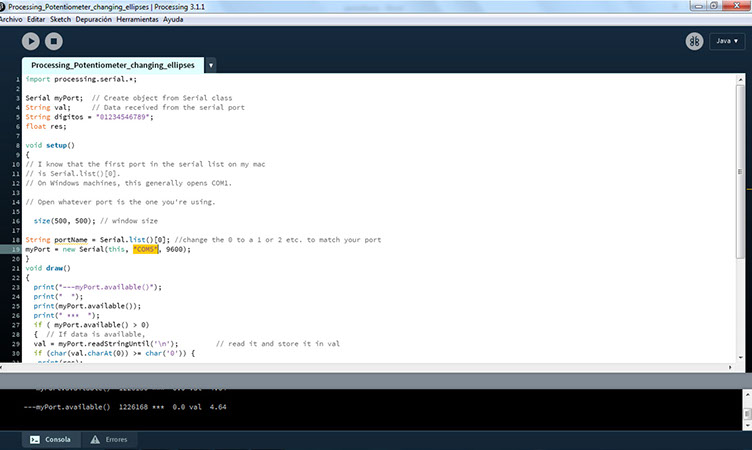Stop the running sketch
Screen dimensions: 752x450
click(x=54, y=41)
